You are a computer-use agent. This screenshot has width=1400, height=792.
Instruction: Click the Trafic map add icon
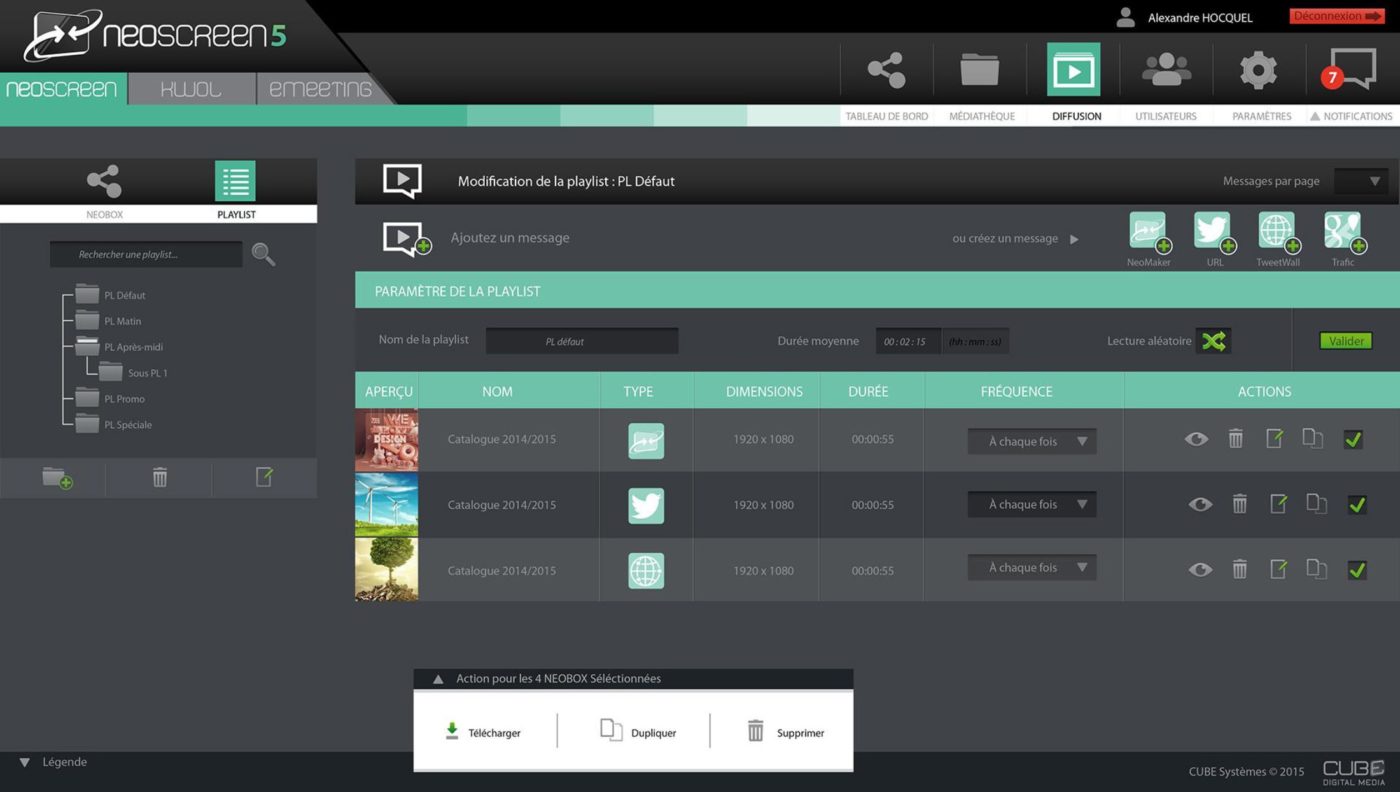click(x=1342, y=232)
